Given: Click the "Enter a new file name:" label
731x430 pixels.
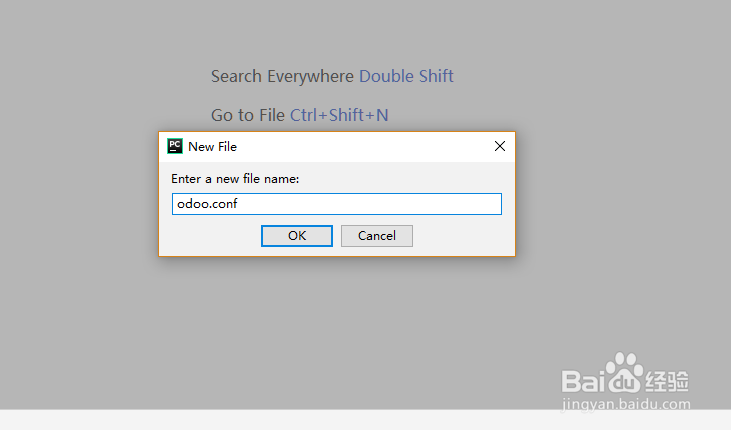Looking at the screenshot, I should coord(235,179).
